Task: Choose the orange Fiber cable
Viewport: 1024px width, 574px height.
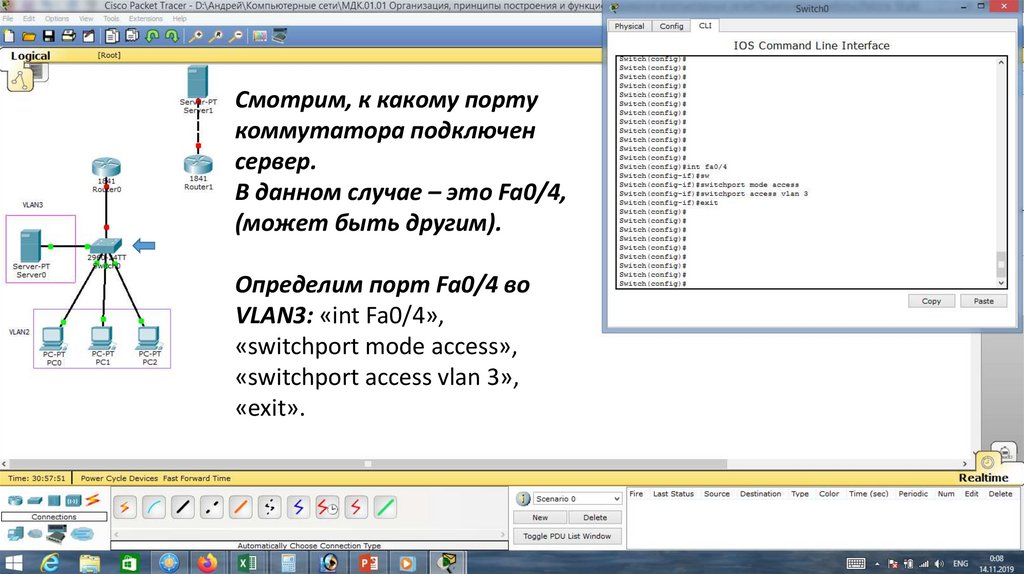Action: (x=240, y=507)
